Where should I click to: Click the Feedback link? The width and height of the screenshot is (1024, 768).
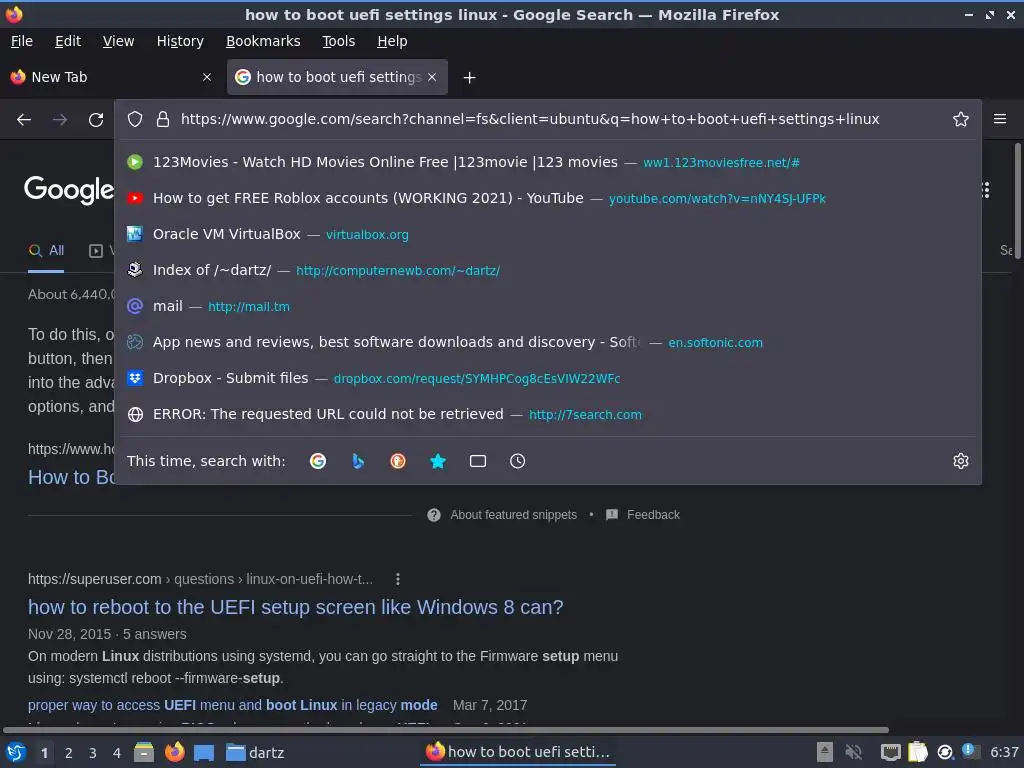(653, 515)
